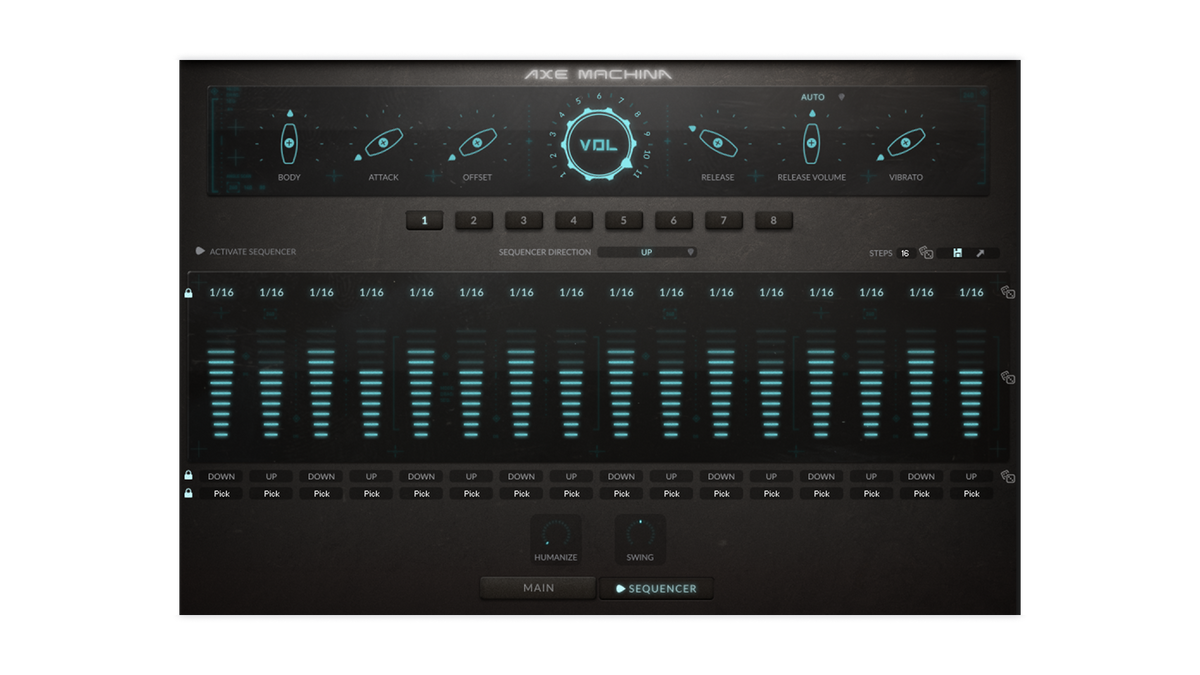1200x675 pixels.
Task: Click the second step's velocity bar
Action: click(x=271, y=385)
